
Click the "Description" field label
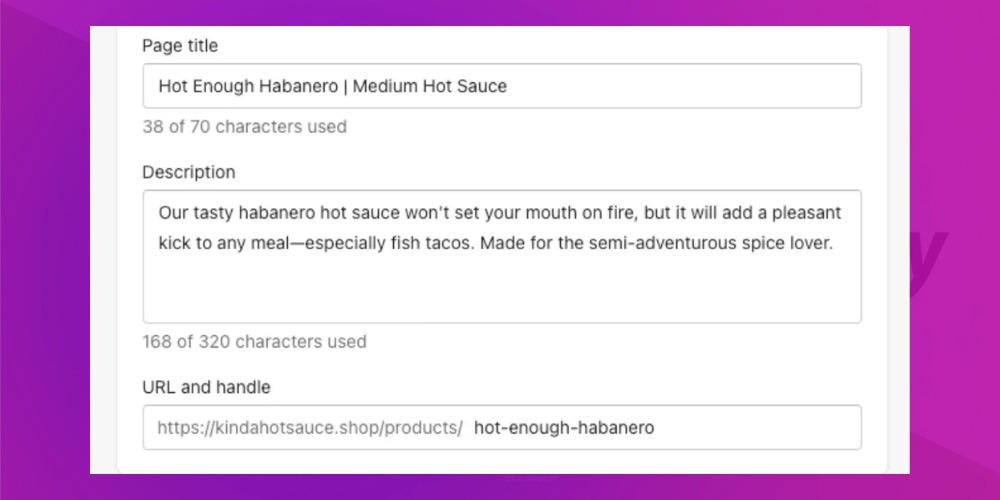189,172
